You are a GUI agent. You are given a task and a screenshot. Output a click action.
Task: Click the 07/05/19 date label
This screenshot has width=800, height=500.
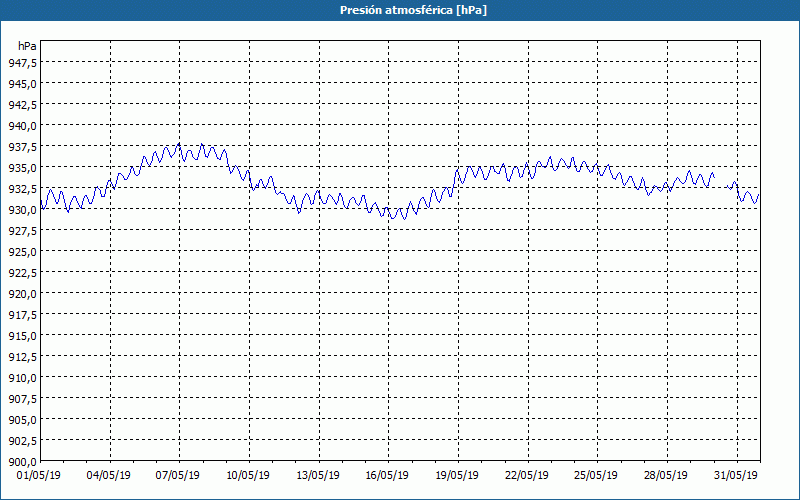pos(178,476)
